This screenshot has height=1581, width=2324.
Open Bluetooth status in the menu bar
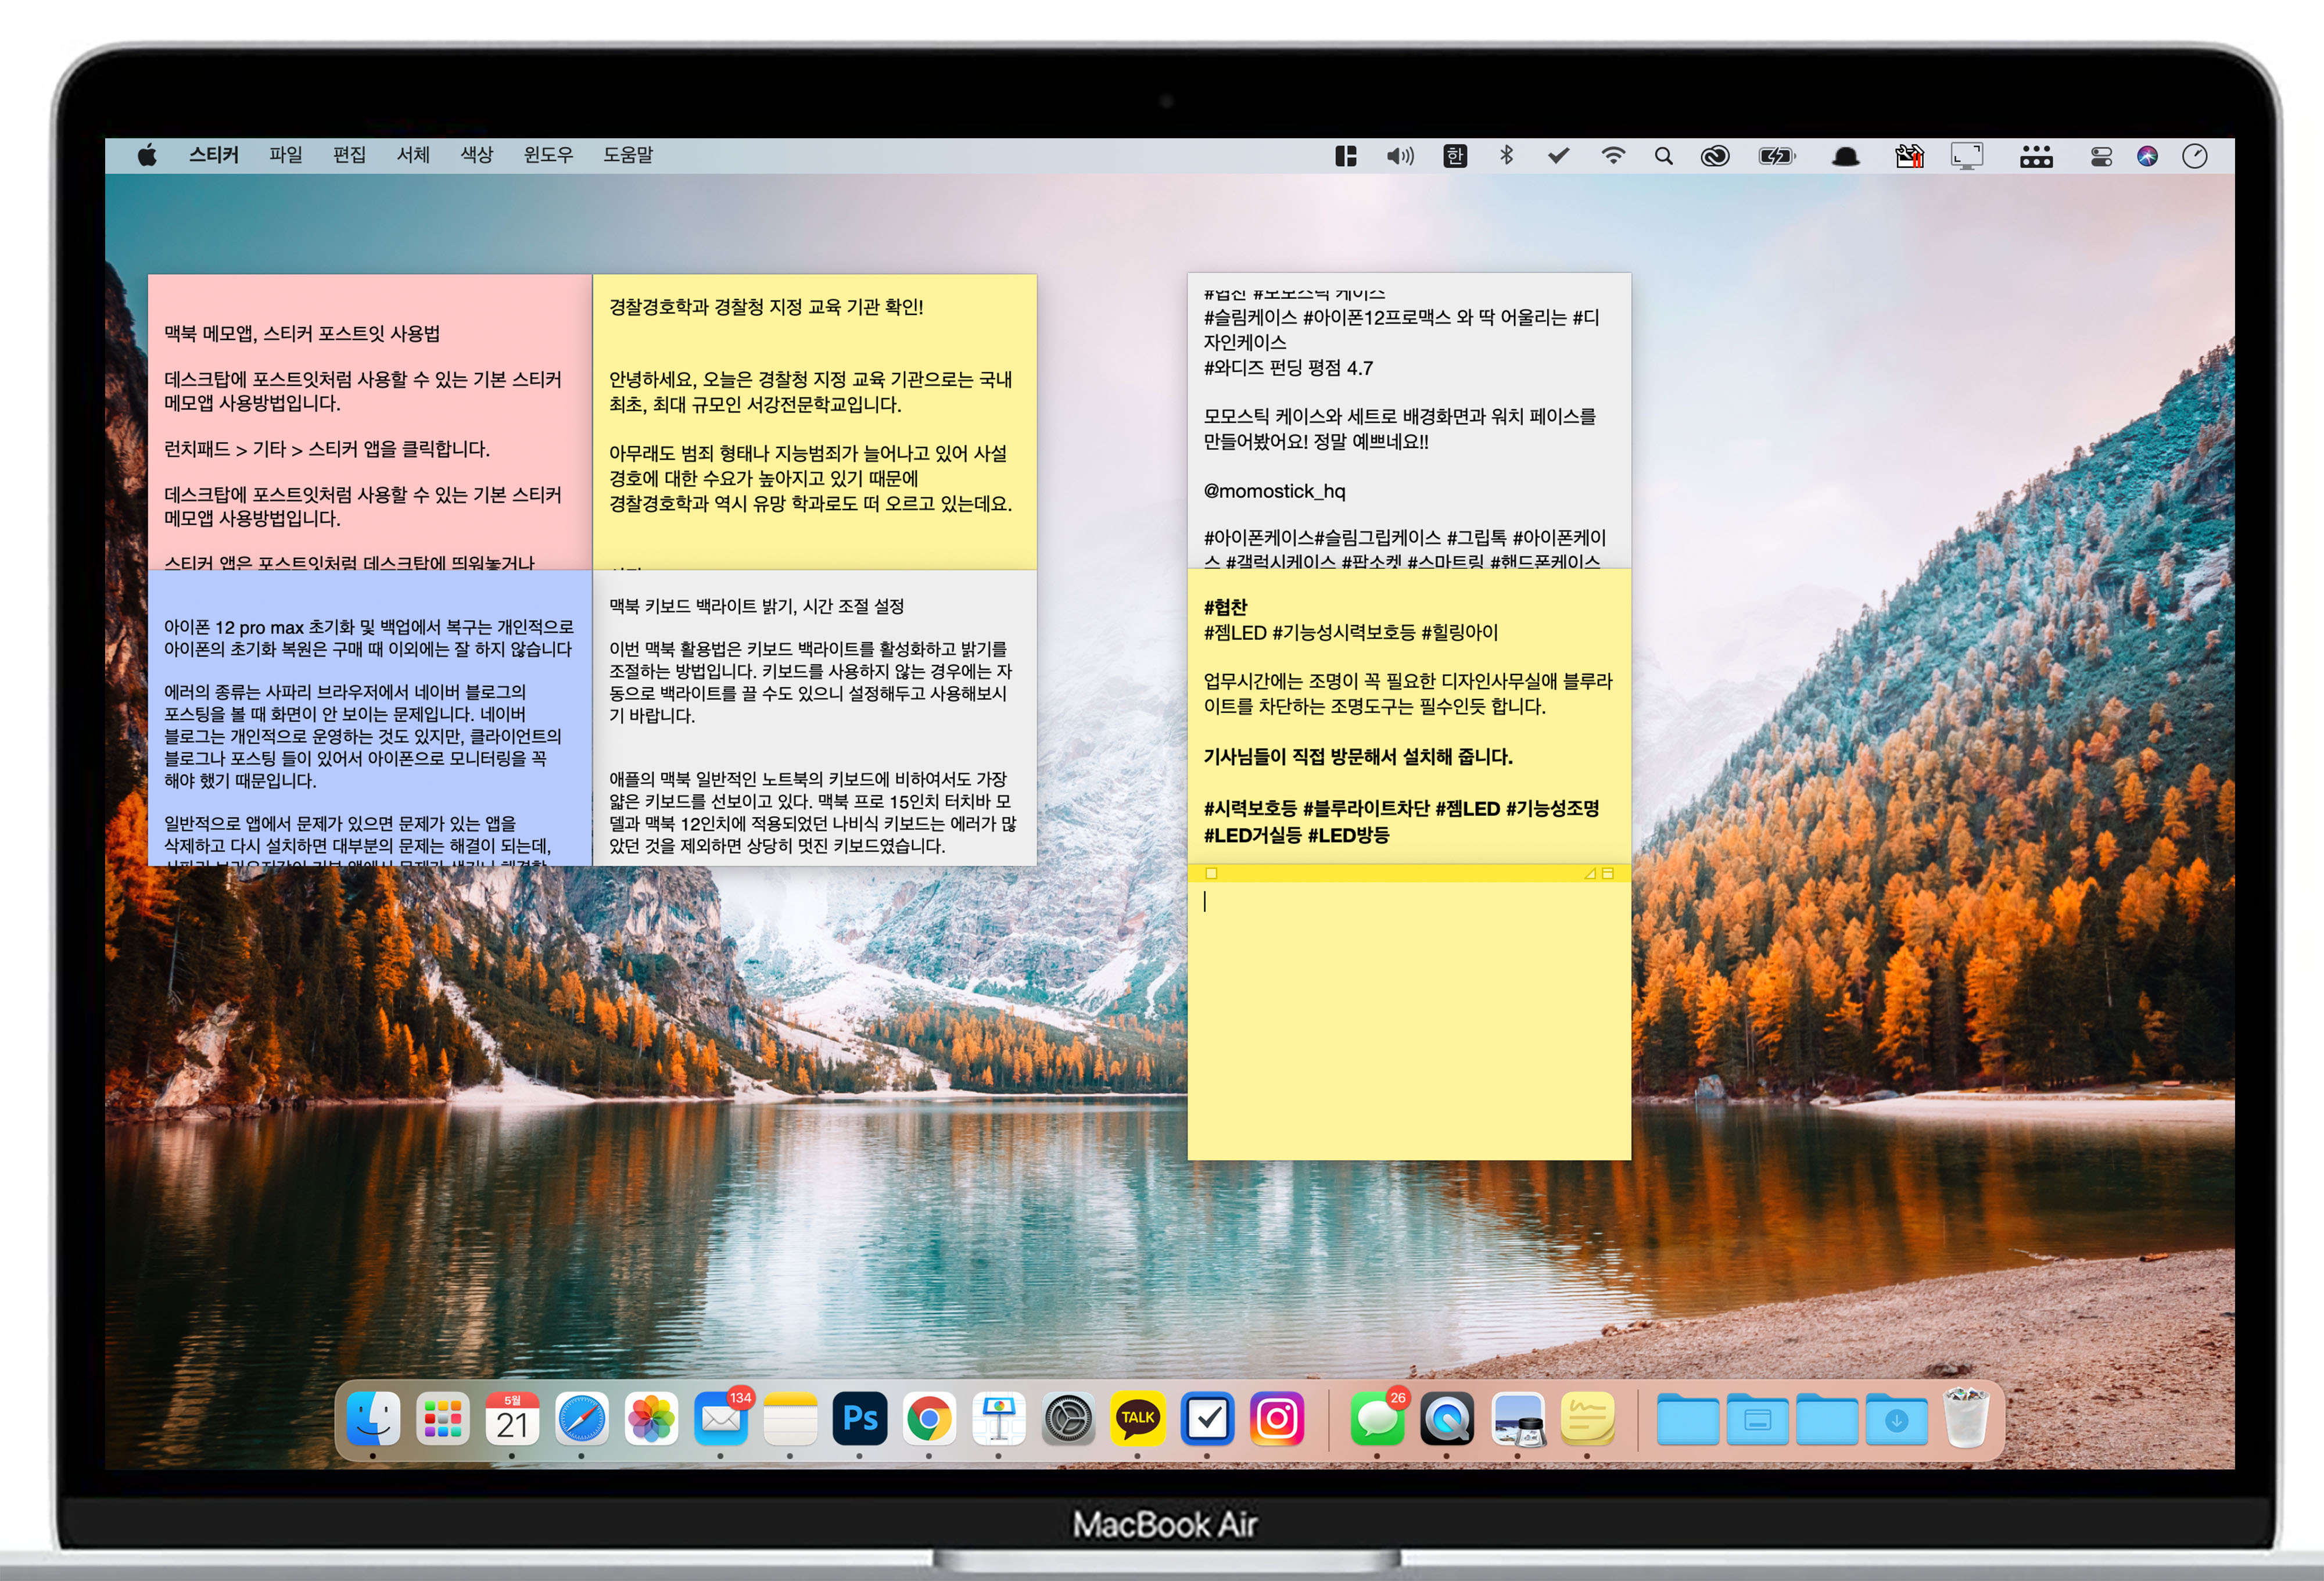pyautogui.click(x=1506, y=156)
